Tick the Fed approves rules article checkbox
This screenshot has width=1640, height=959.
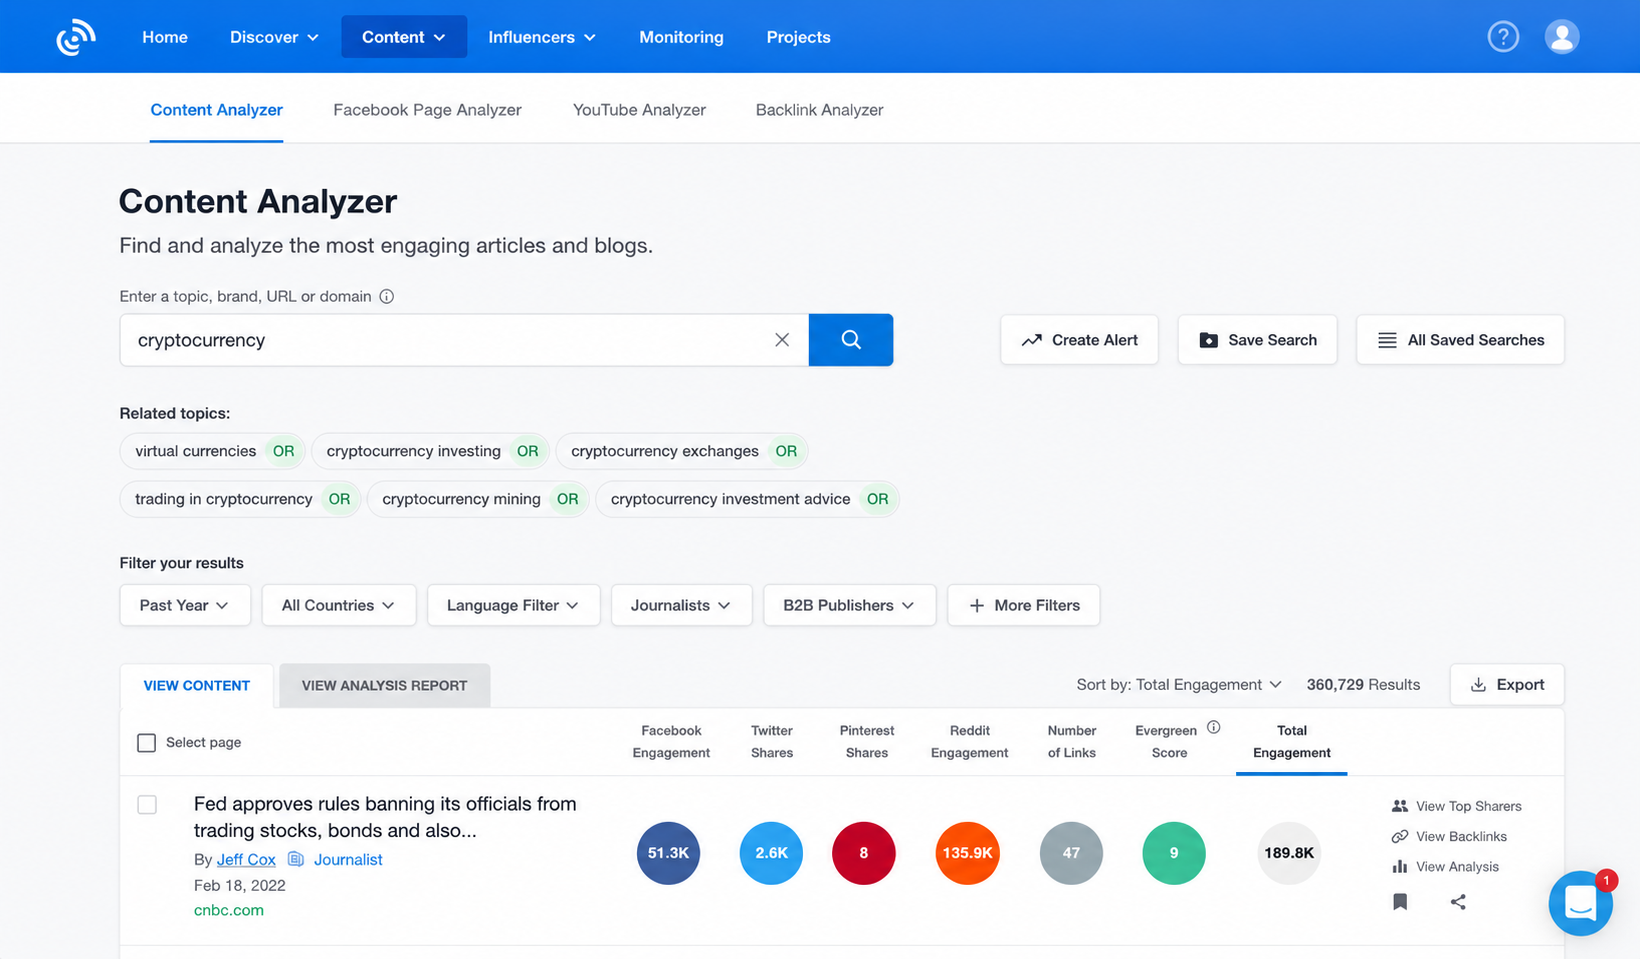point(147,805)
